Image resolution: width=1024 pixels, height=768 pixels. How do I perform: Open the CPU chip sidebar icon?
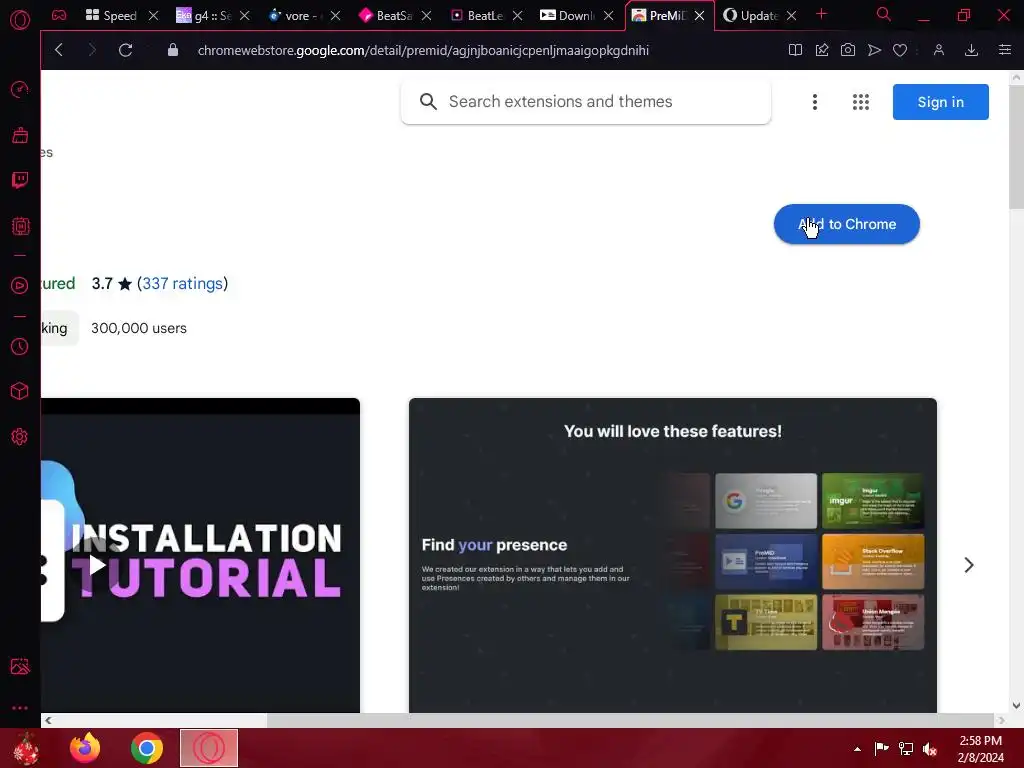(x=20, y=226)
